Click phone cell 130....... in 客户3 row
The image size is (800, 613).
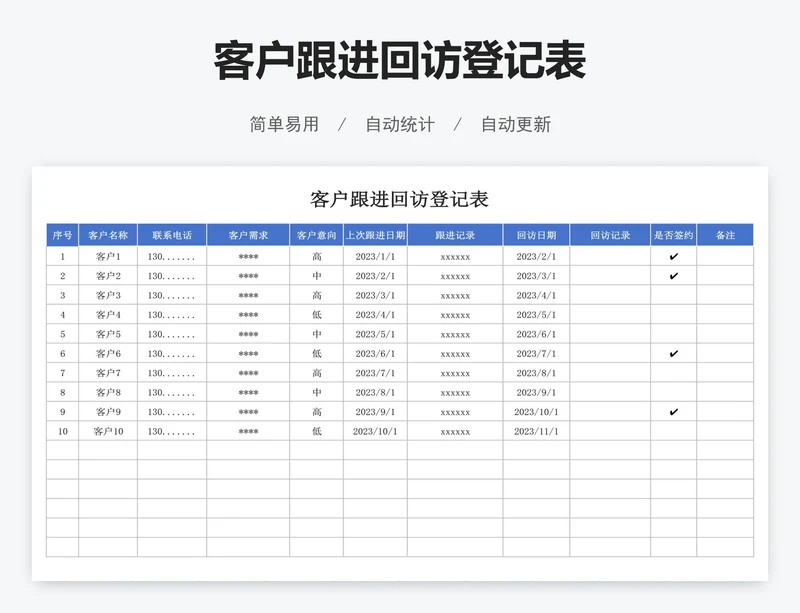coord(172,295)
